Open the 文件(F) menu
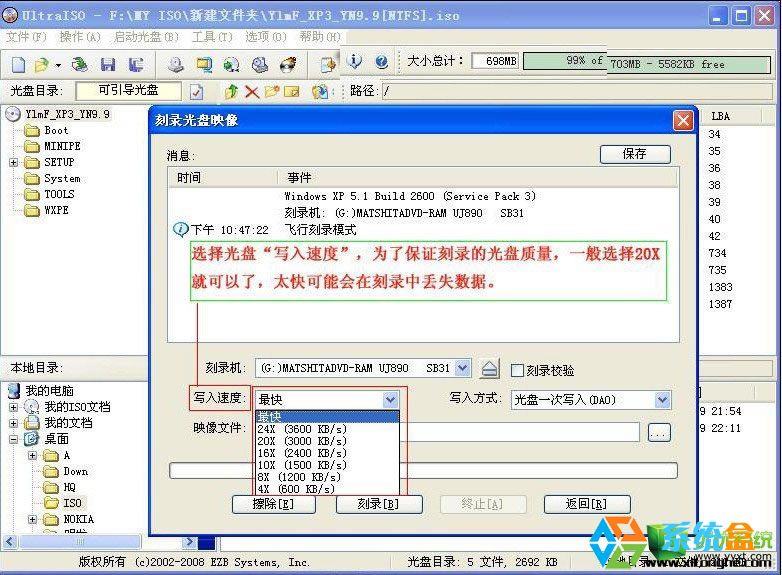The height and width of the screenshot is (575, 782). 26,37
